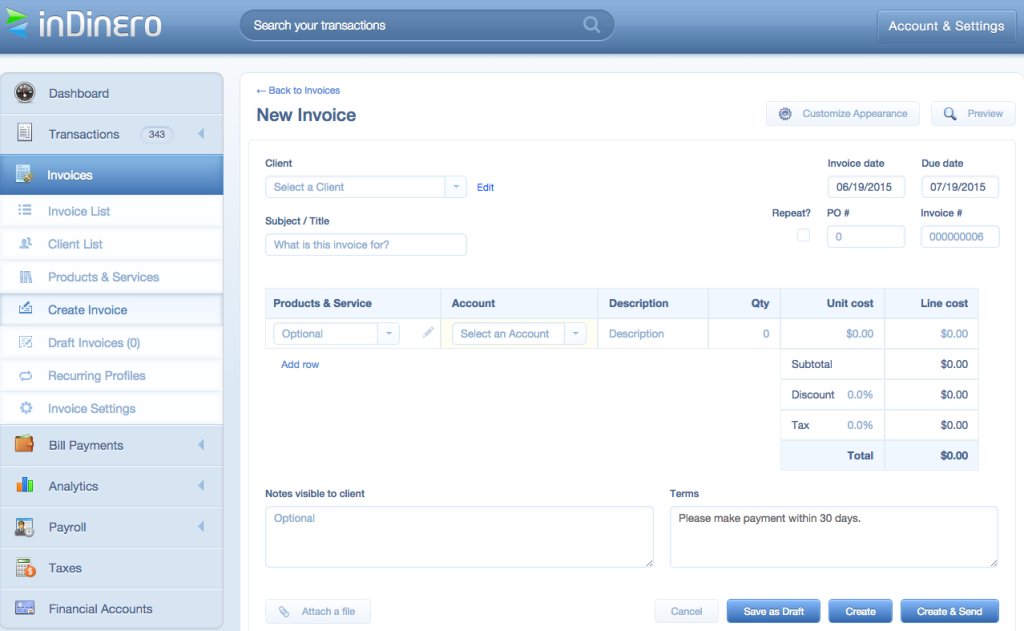Click the Notes visible to client textarea

[459, 537]
